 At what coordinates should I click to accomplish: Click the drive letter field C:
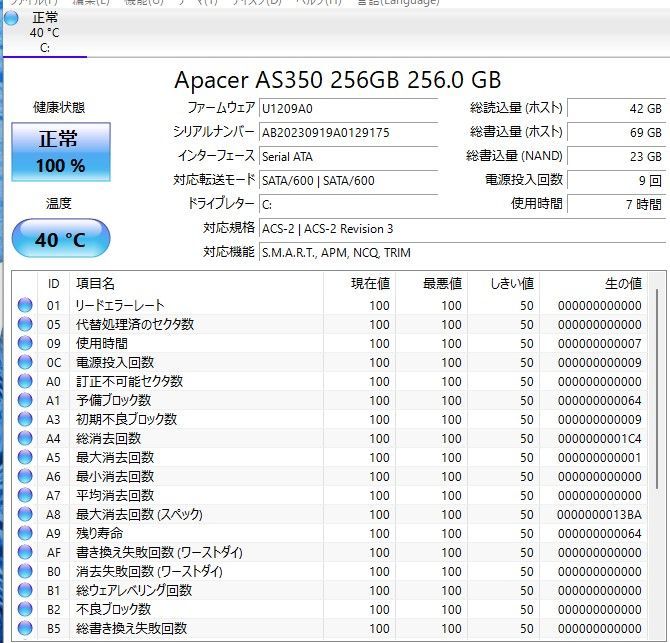(348, 204)
